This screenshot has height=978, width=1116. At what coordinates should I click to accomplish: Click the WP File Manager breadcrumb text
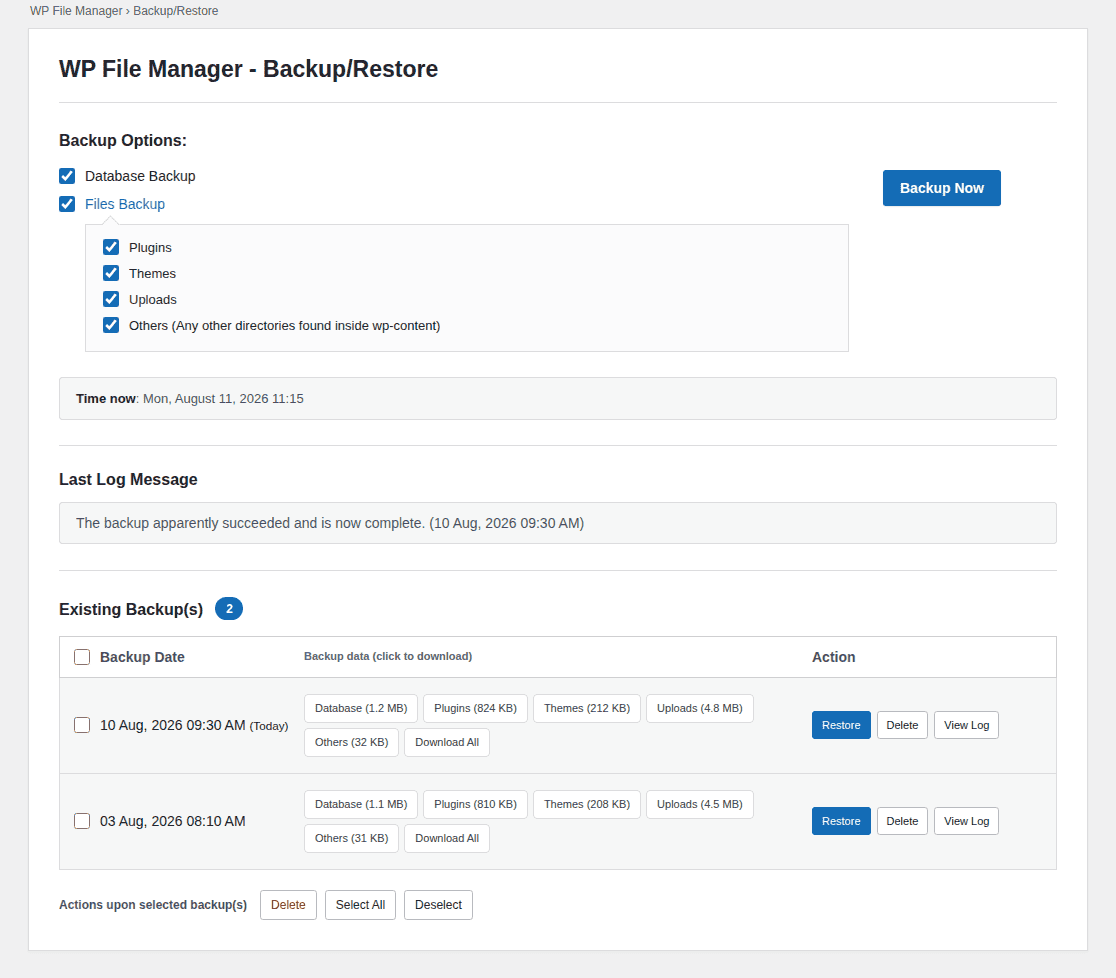(76, 11)
